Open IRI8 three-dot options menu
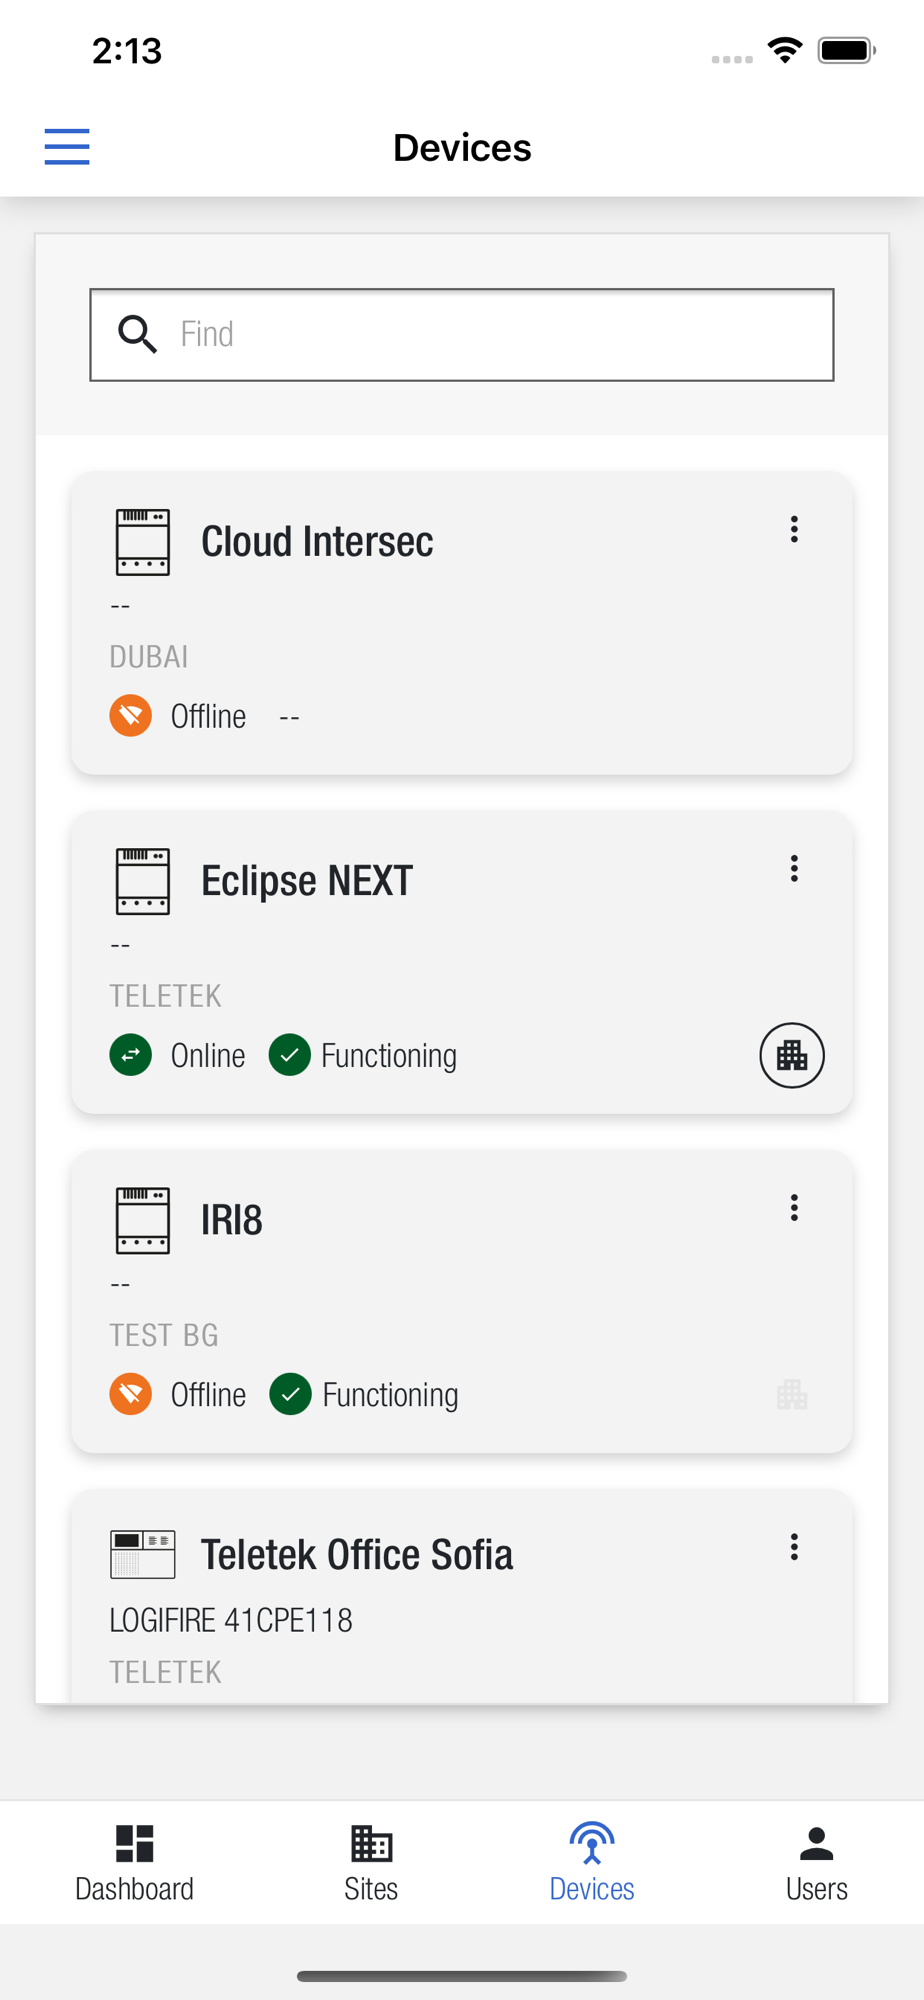The image size is (924, 2000). [794, 1208]
